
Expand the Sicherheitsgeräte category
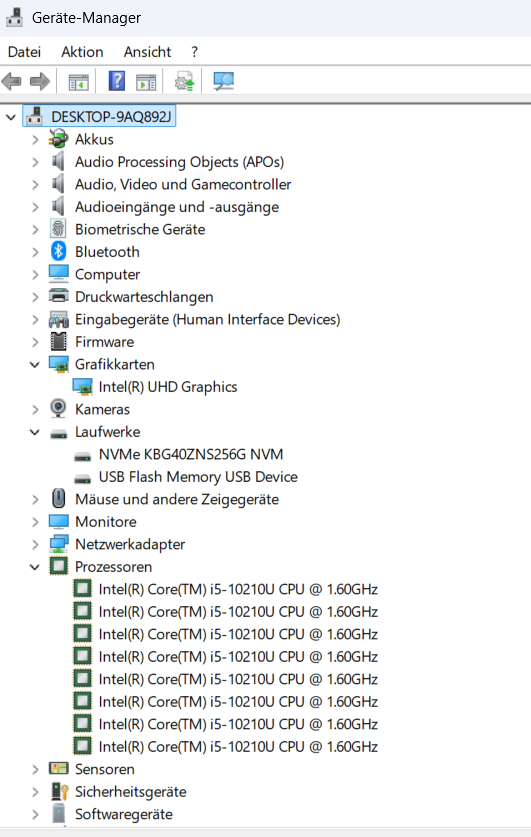[x=35, y=792]
